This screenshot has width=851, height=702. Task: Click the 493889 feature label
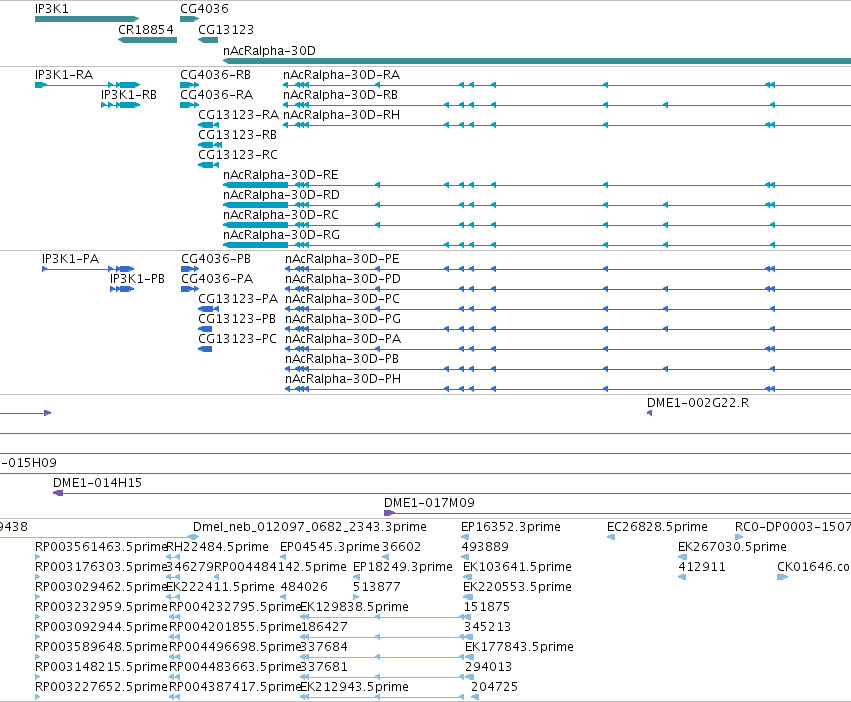pos(485,547)
